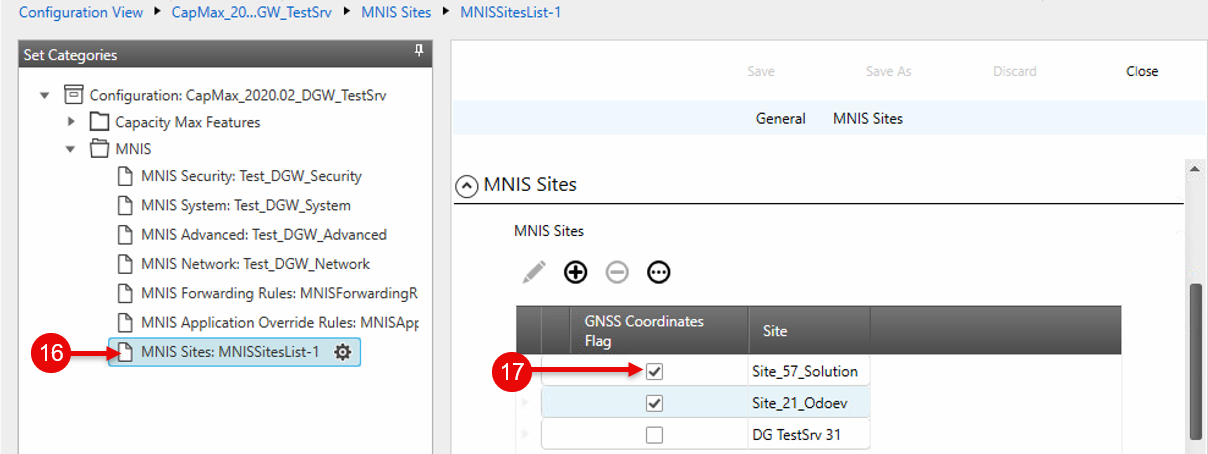Viewport: 1208px width, 454px height.
Task: Click the MNIS Application Override Rules document icon
Action: coord(125,323)
